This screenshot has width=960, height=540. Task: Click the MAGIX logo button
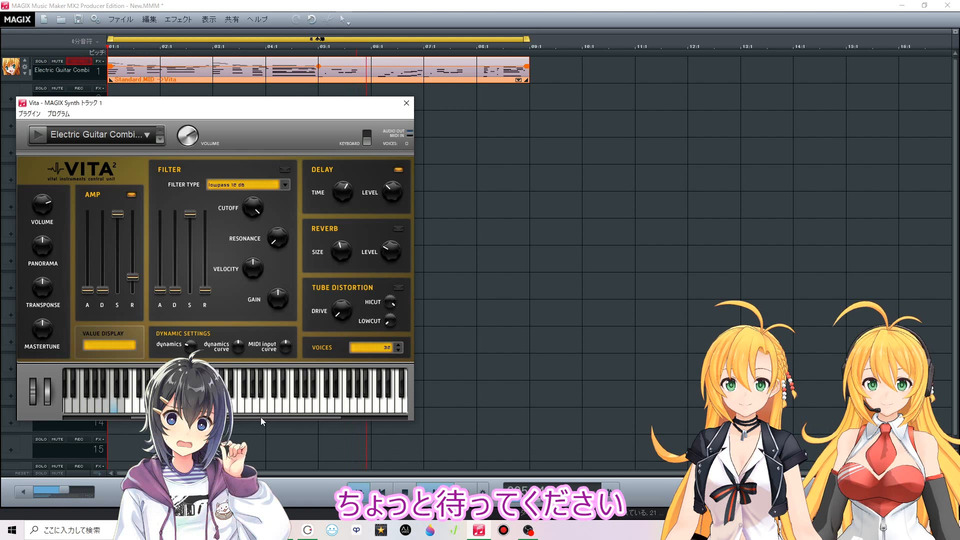tap(17, 20)
